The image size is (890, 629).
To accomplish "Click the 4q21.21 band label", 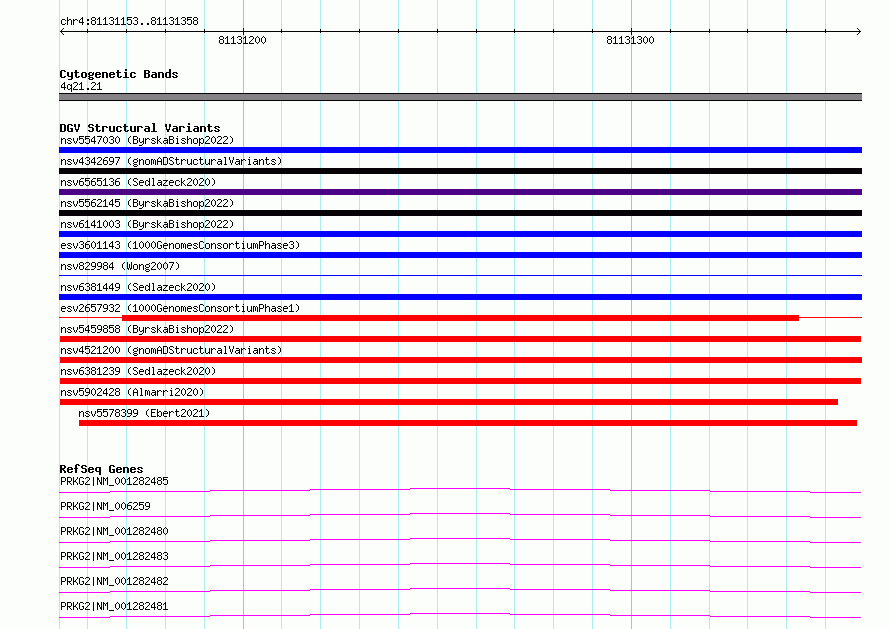I will (81, 86).
